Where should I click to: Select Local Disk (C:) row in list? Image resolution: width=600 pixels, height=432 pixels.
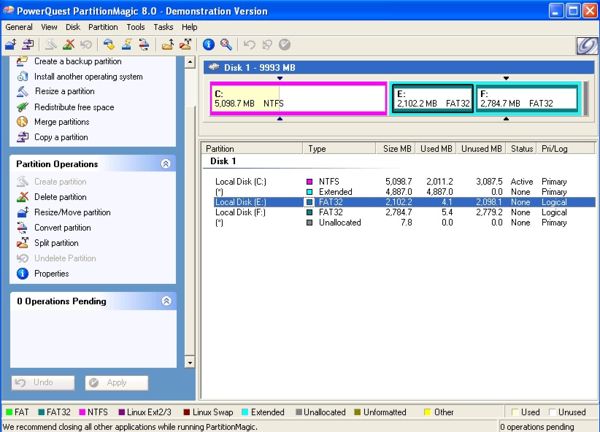pyautogui.click(x=240, y=181)
